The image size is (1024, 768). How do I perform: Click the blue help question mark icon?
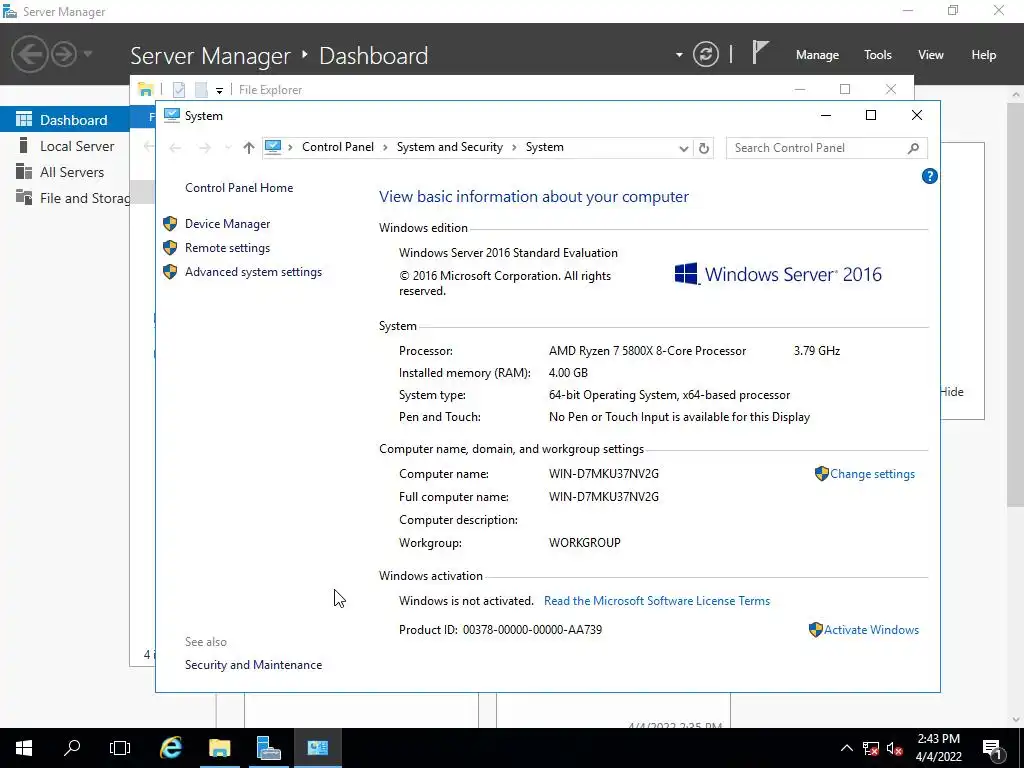click(929, 176)
